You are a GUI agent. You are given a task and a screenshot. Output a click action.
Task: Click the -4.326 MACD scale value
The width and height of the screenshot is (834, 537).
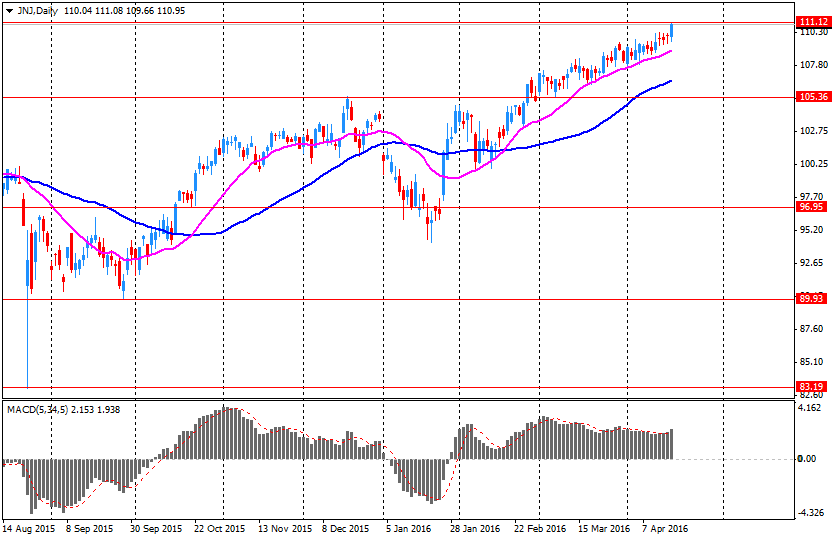pos(811,513)
